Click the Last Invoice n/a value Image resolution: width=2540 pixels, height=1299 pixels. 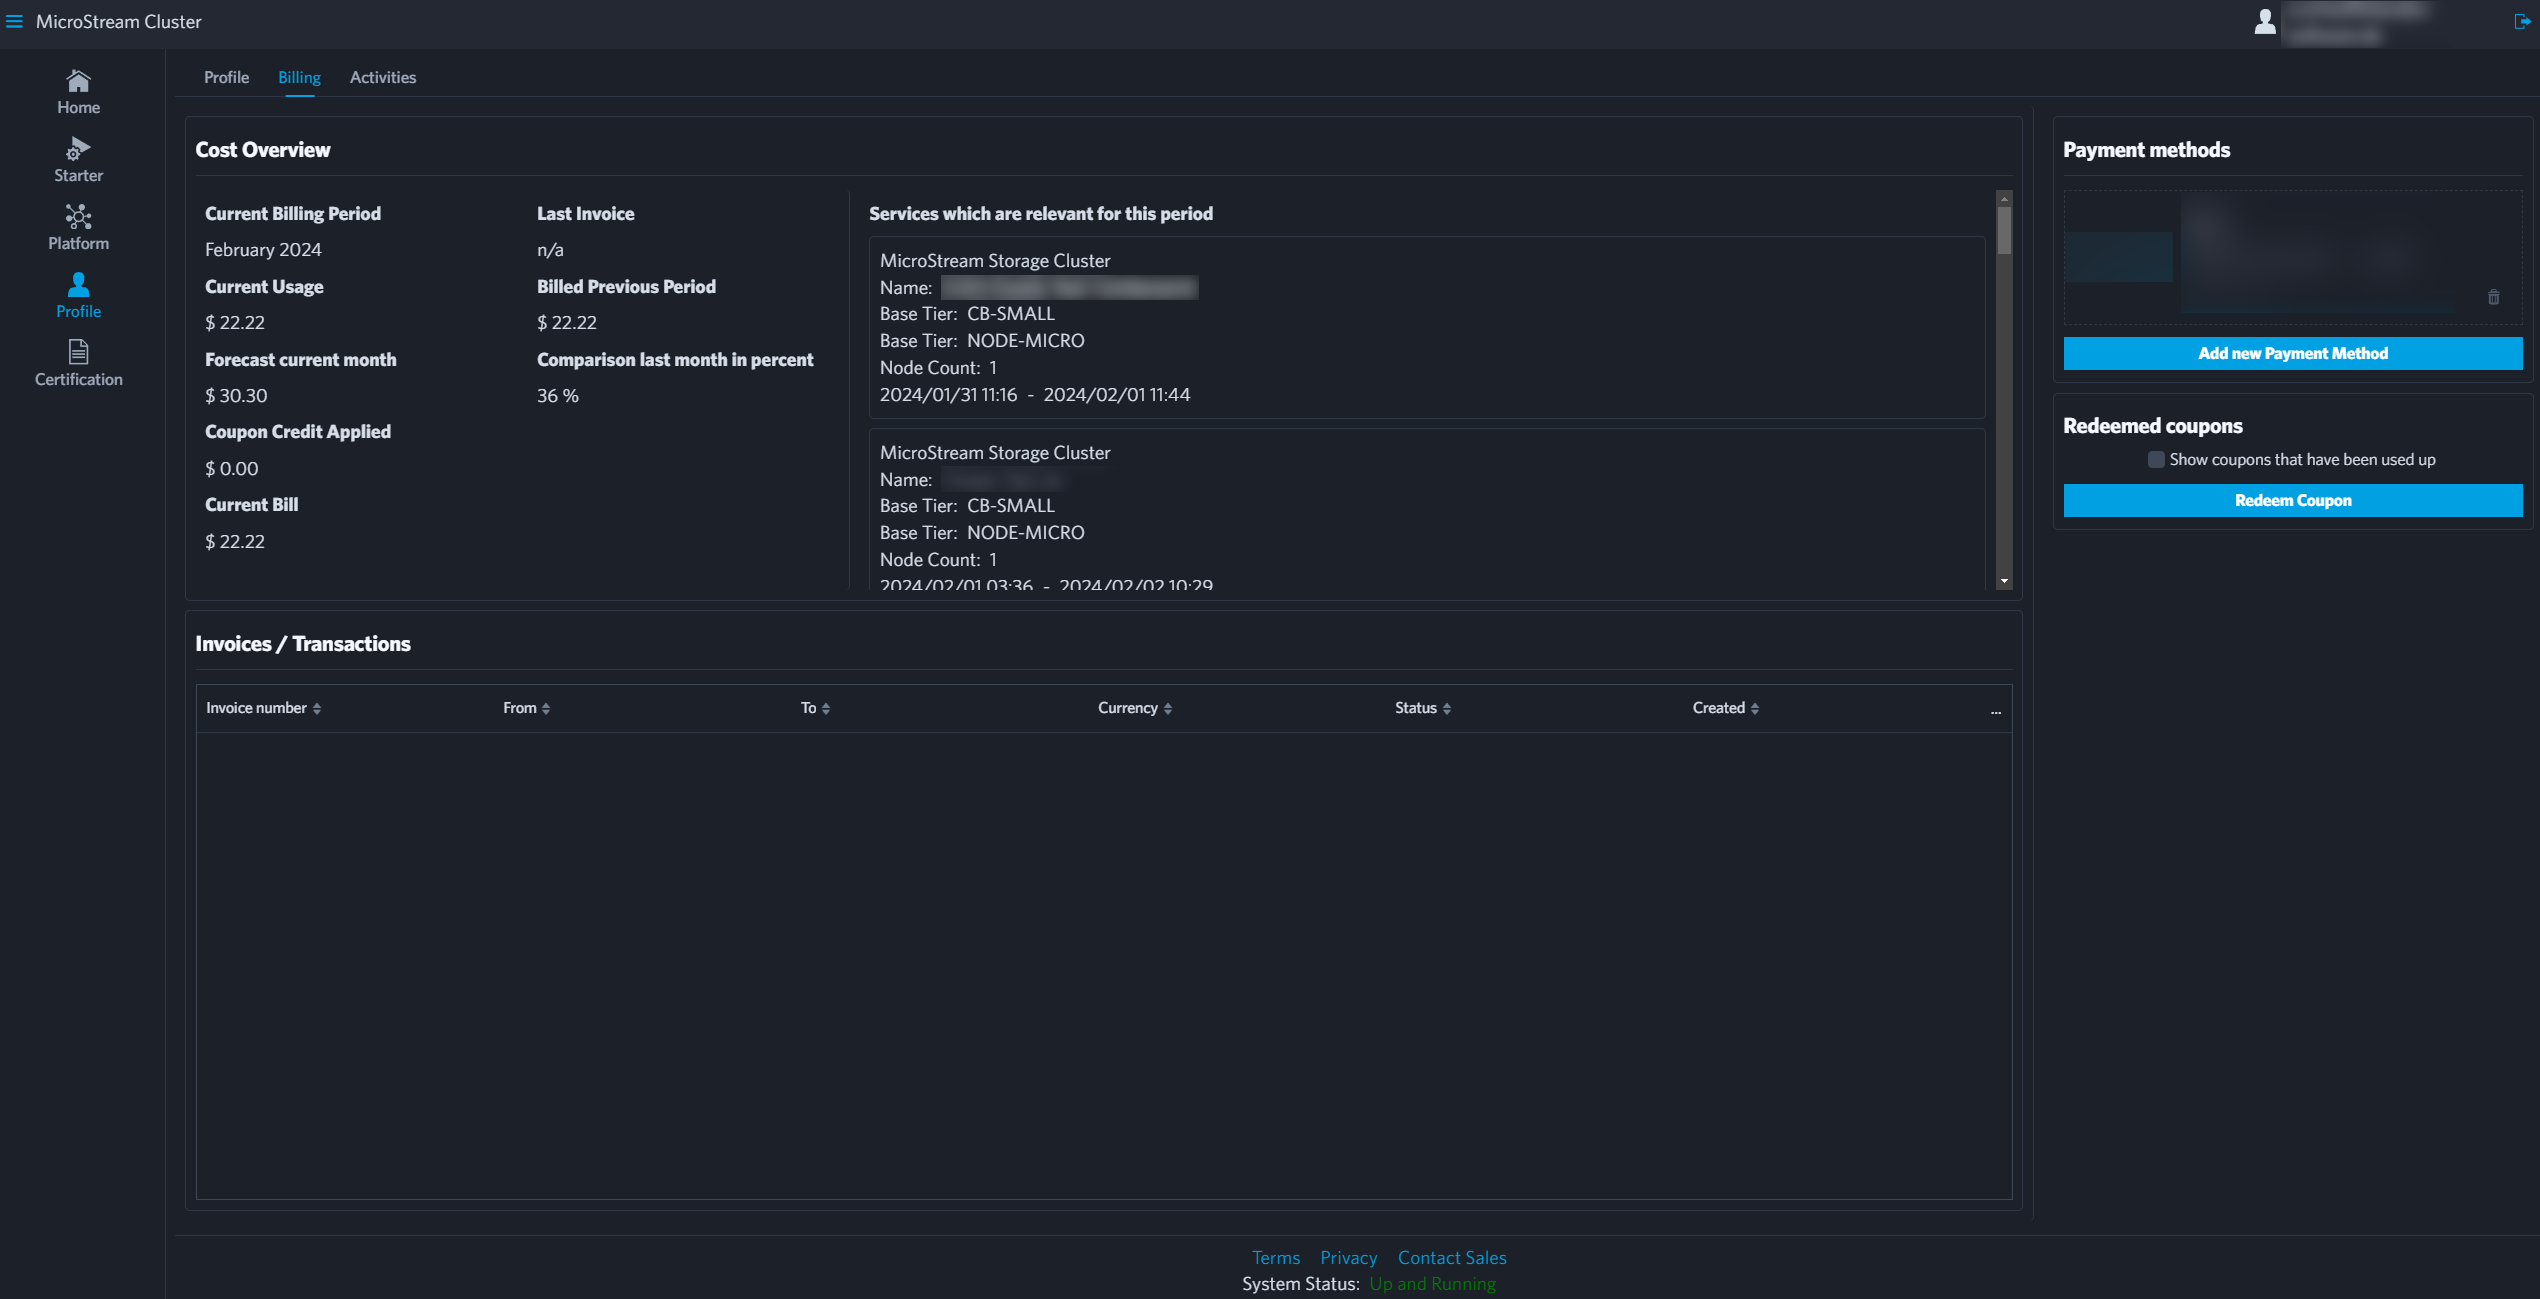(x=550, y=249)
